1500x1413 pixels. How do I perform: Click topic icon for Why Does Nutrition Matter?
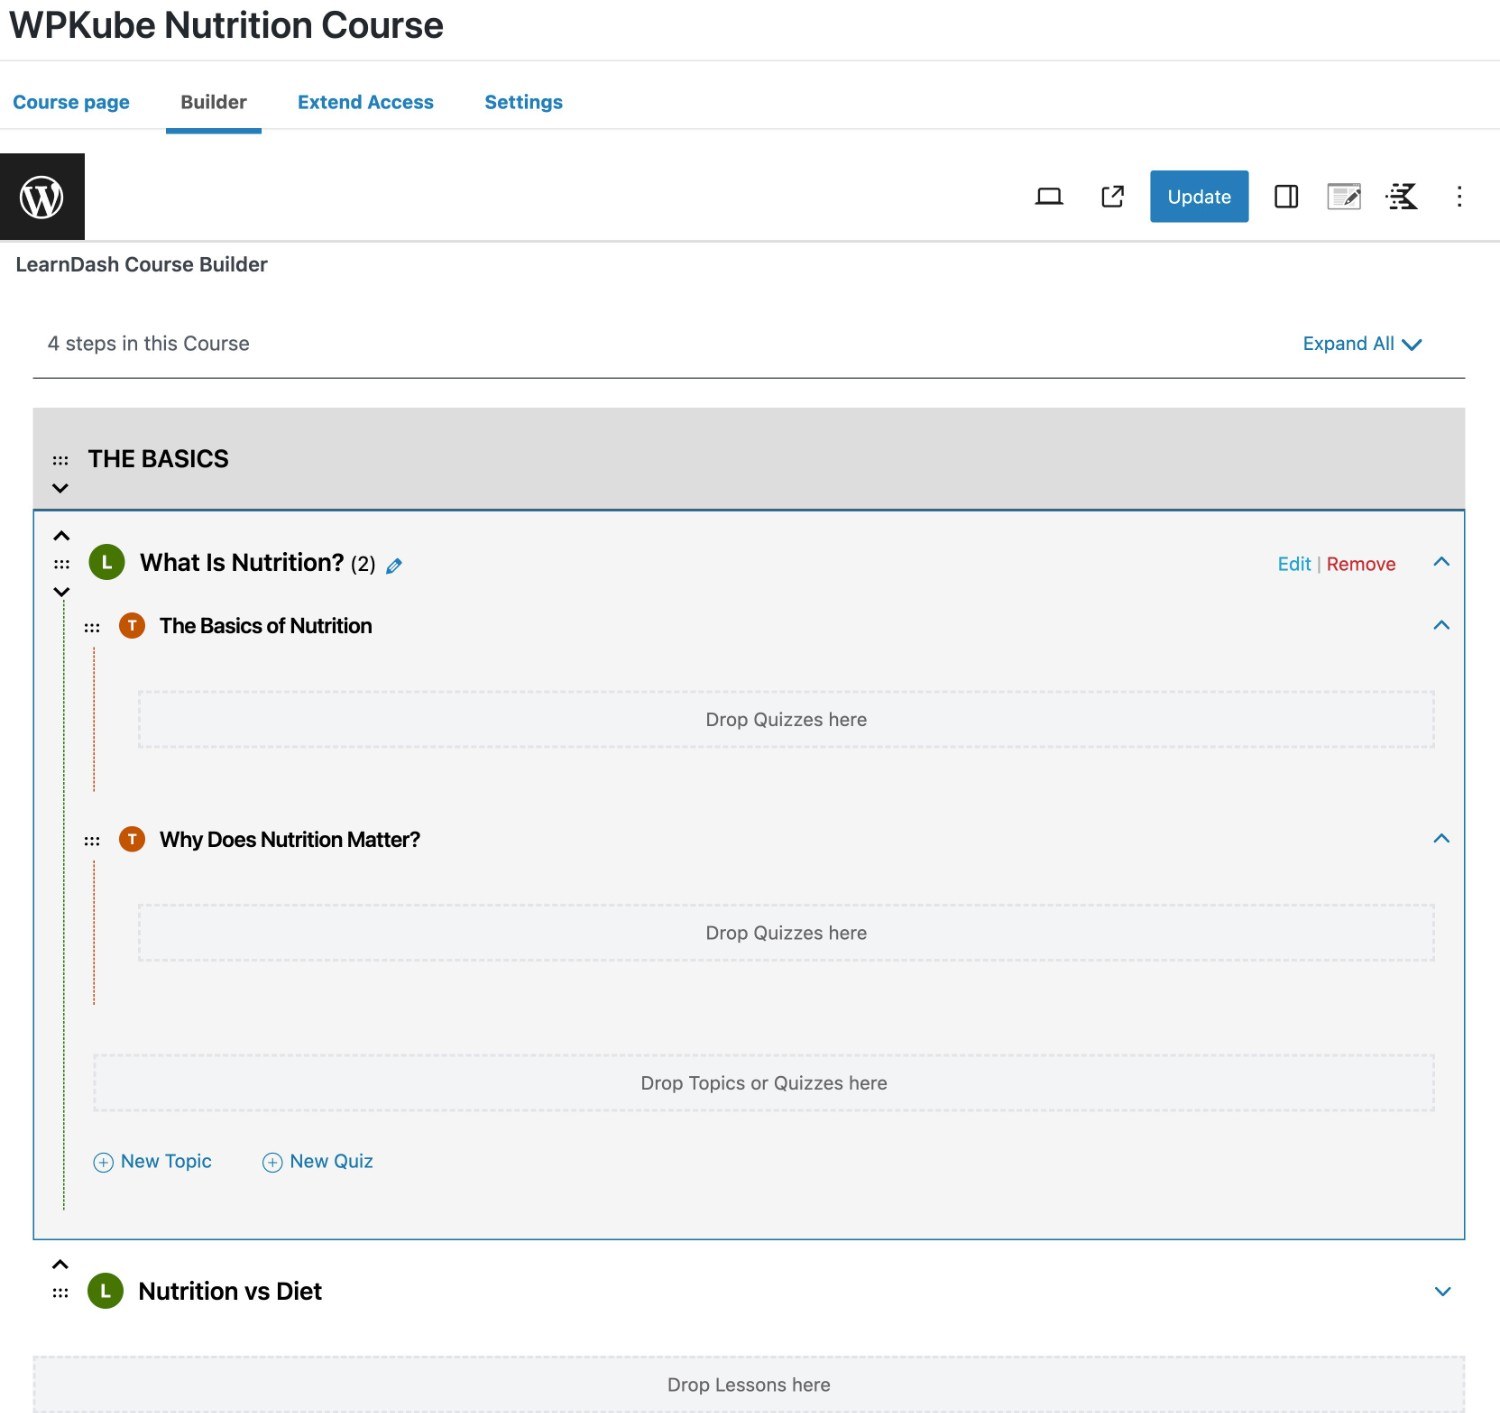pyautogui.click(x=132, y=839)
